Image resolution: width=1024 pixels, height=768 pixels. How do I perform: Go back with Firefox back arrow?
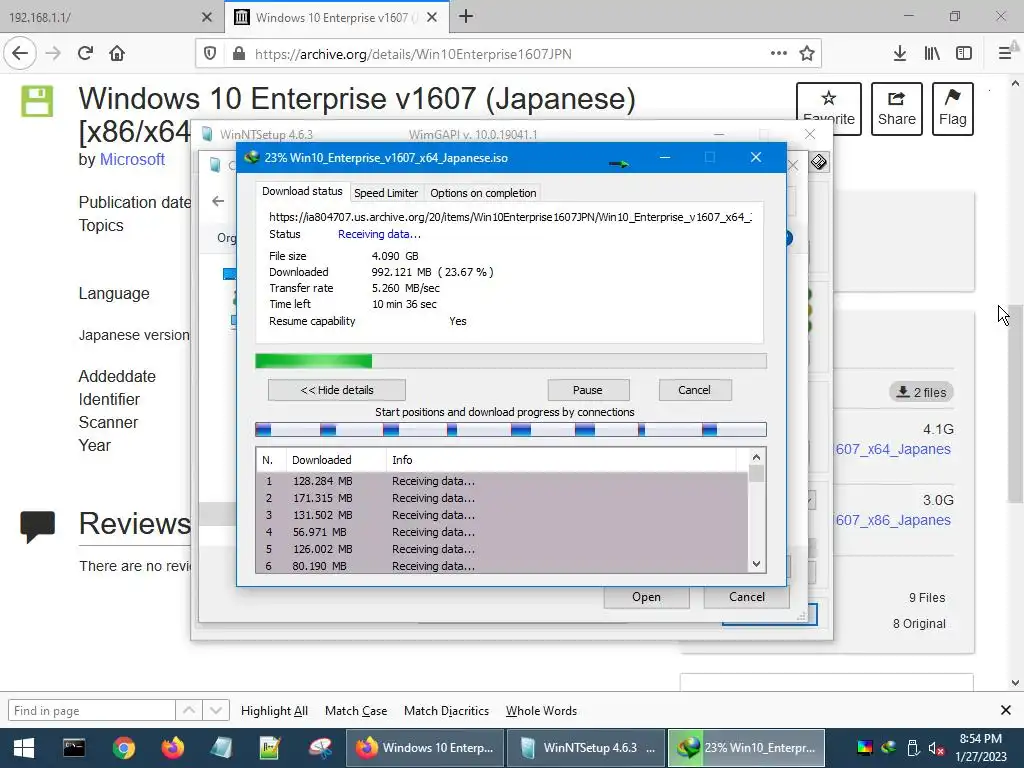[x=20, y=54]
